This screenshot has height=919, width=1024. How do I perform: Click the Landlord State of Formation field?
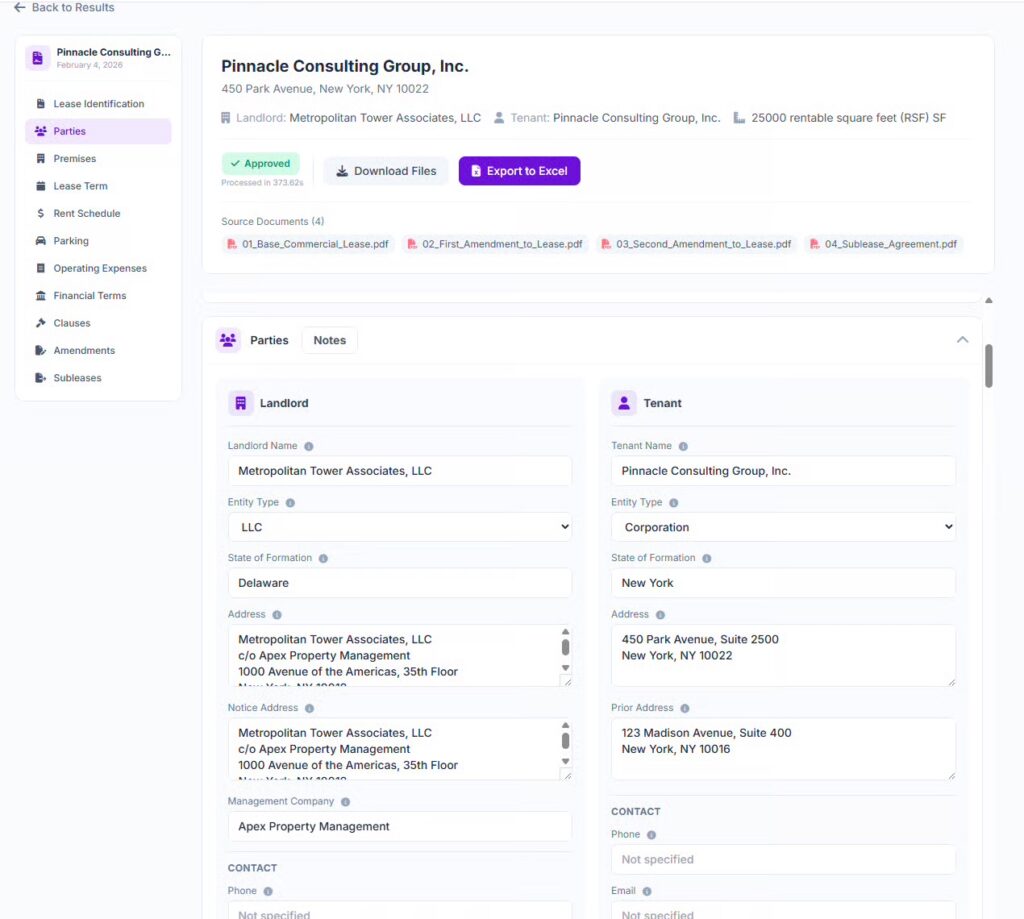pos(399,583)
